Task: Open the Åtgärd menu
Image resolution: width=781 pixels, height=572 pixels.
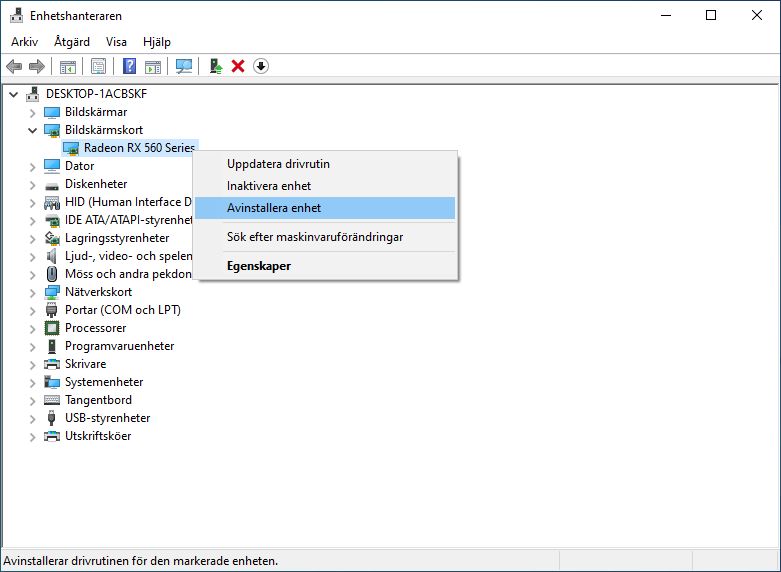Action: coord(72,42)
